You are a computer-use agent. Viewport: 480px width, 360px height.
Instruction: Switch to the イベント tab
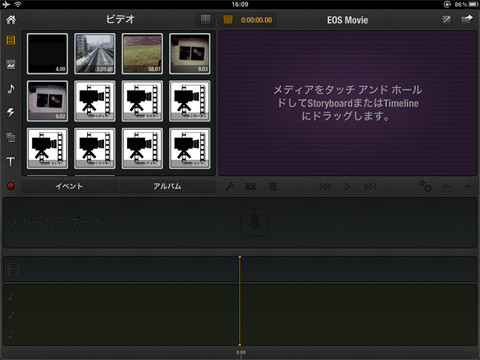click(69, 186)
